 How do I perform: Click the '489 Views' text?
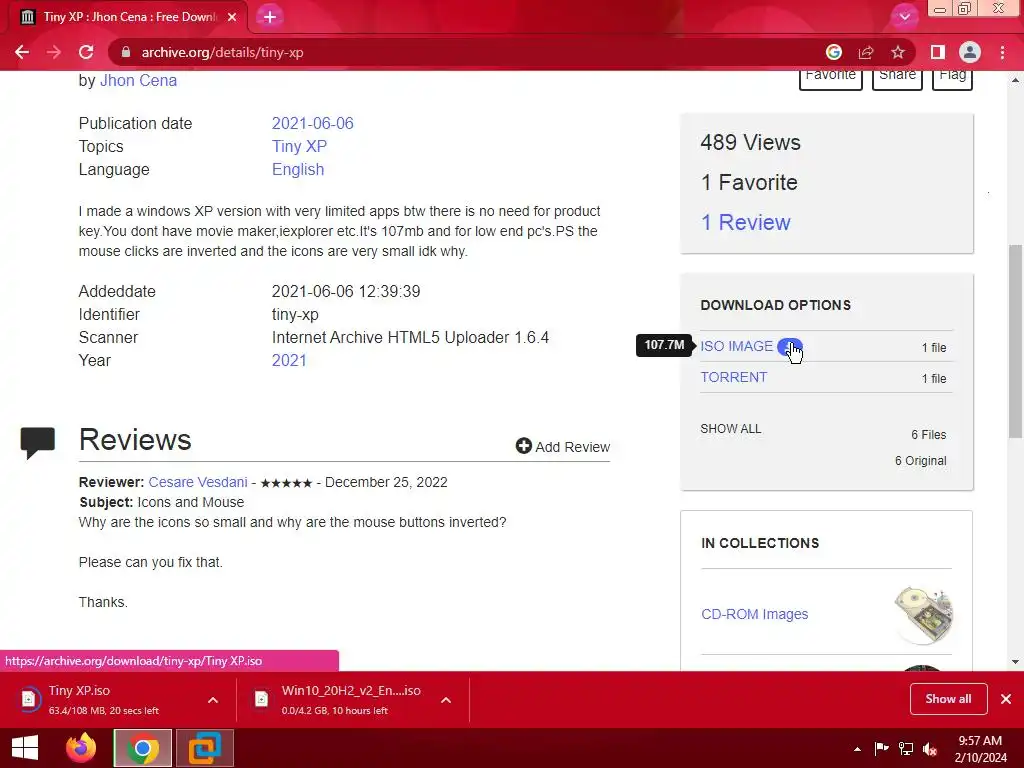pos(750,142)
